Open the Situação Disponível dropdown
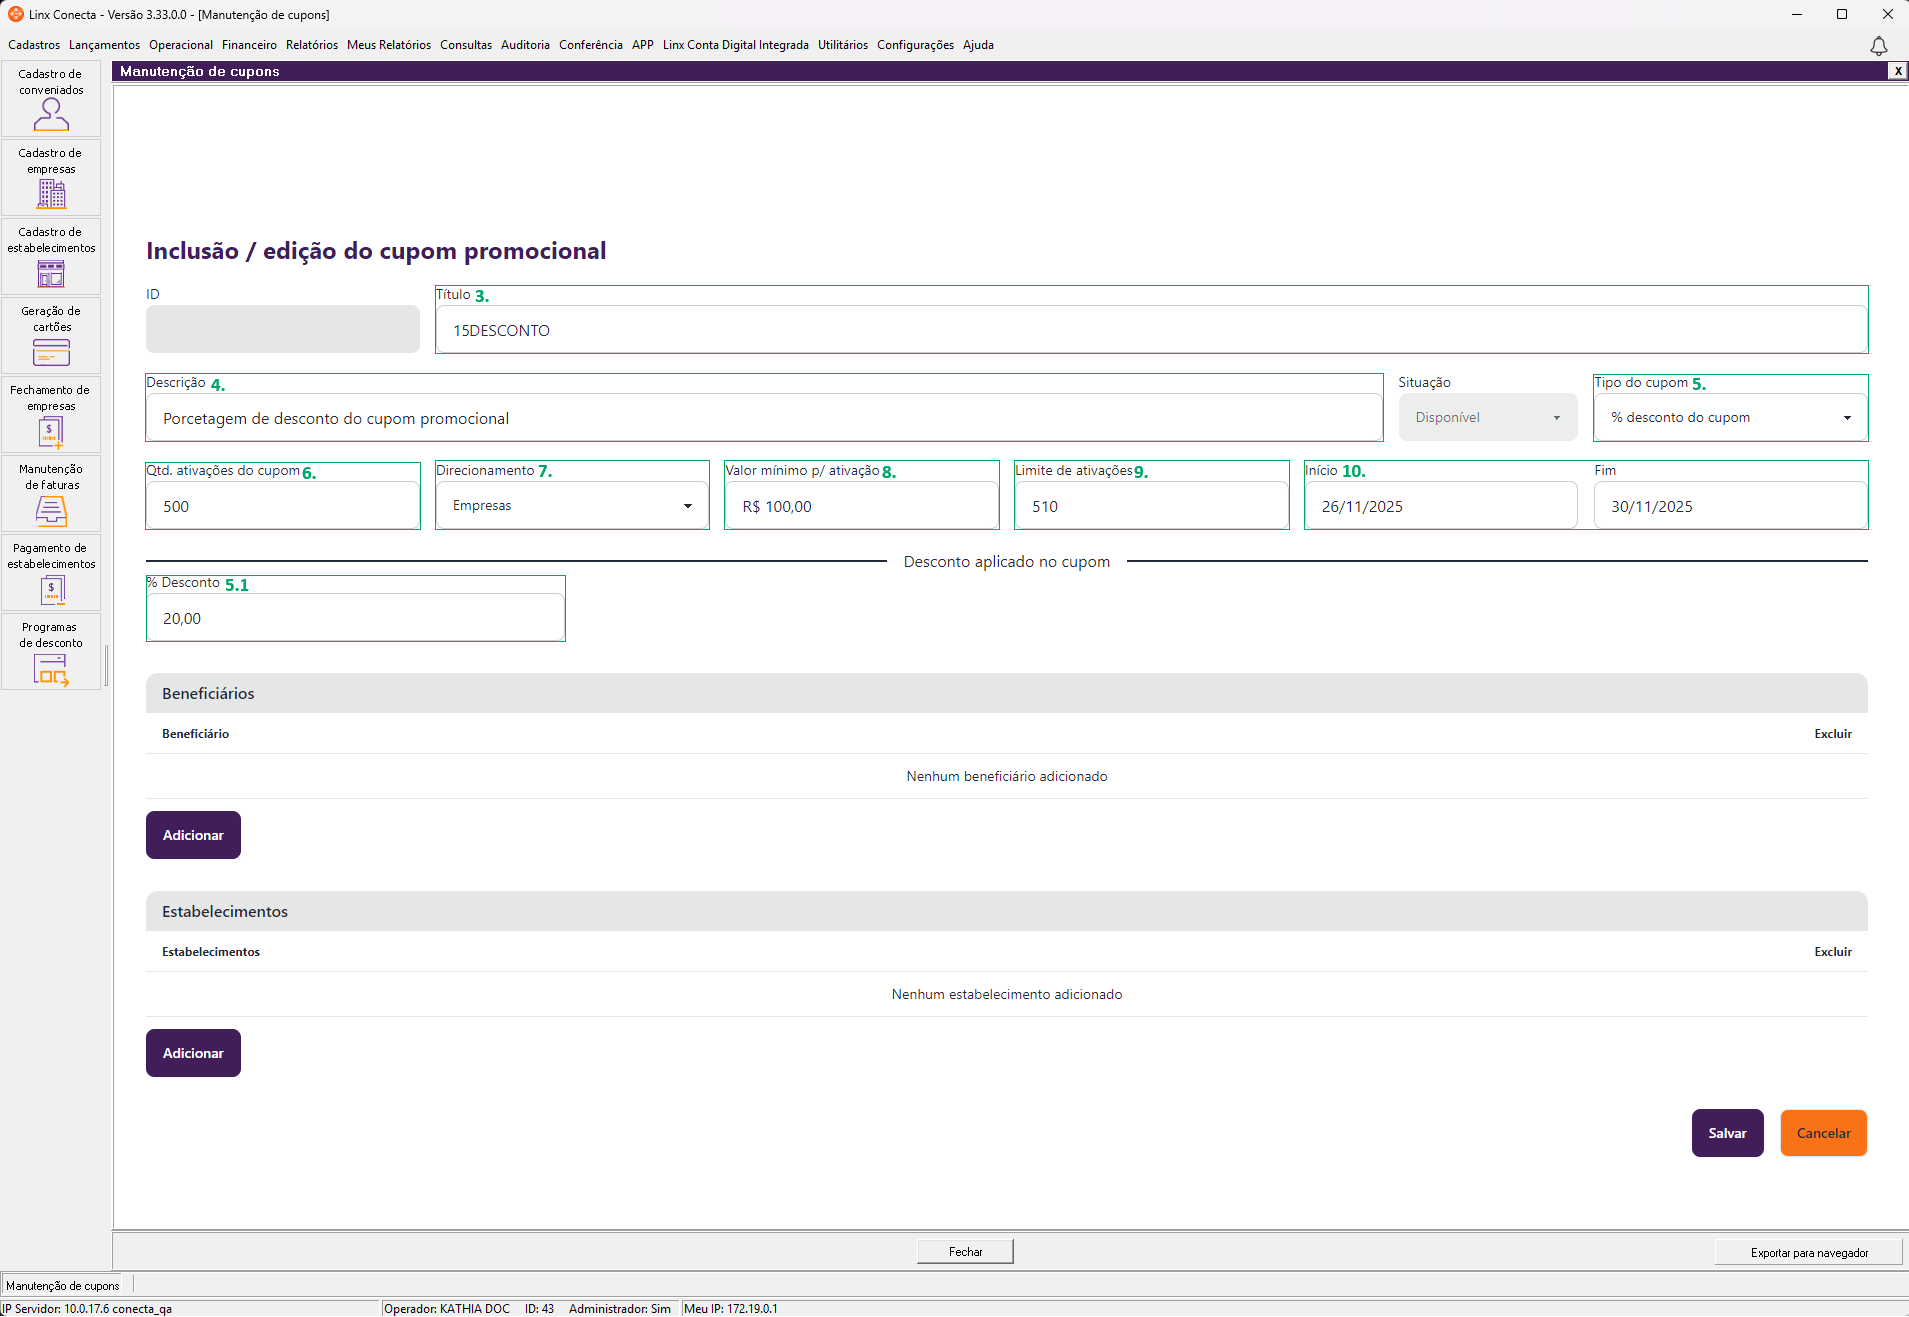1909x1317 pixels. (x=1487, y=418)
